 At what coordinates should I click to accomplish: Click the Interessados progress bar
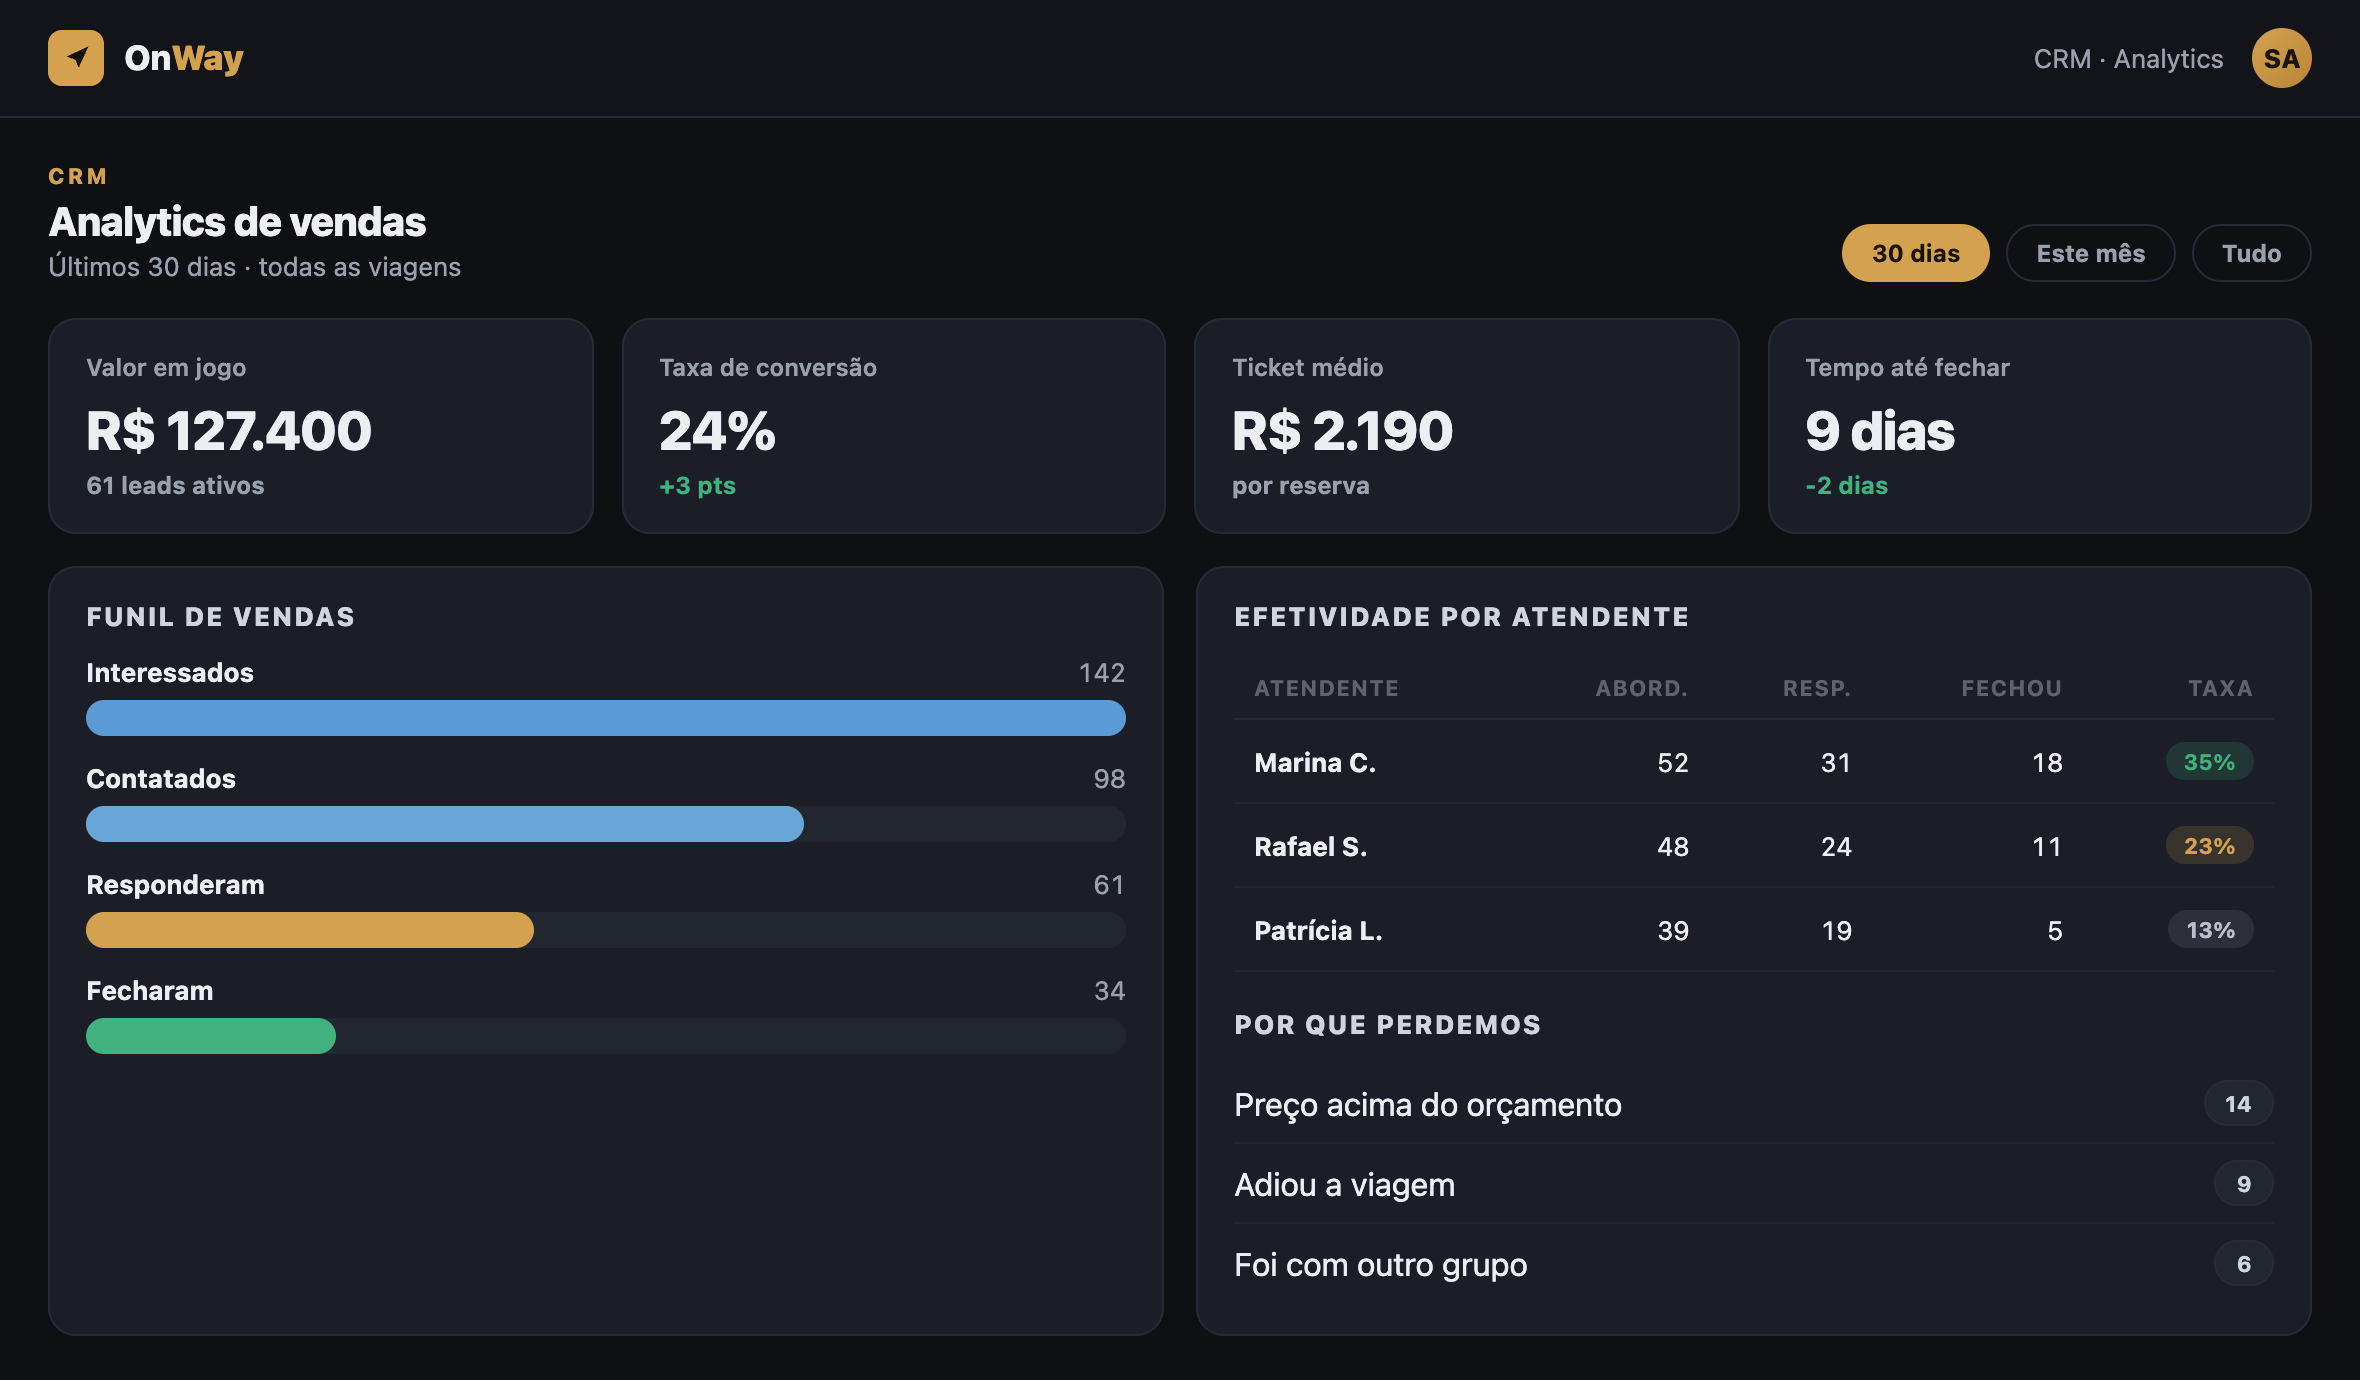pyautogui.click(x=606, y=718)
